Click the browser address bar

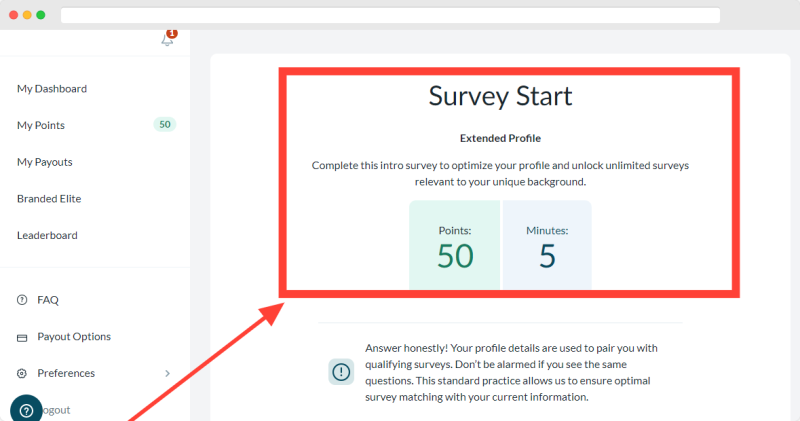tap(390, 15)
